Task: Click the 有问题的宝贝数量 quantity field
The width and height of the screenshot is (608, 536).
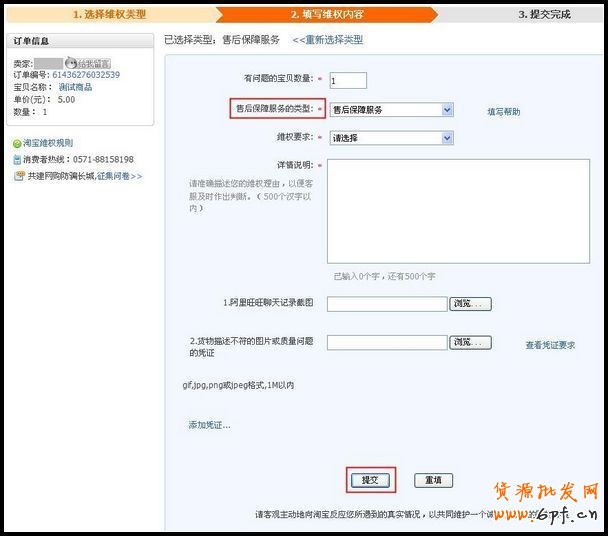Action: pyautogui.click(x=347, y=80)
